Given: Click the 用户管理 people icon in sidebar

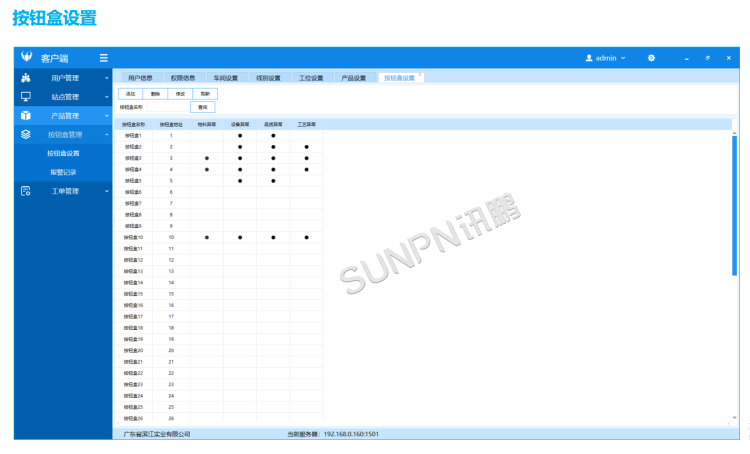Looking at the screenshot, I should pos(26,77).
